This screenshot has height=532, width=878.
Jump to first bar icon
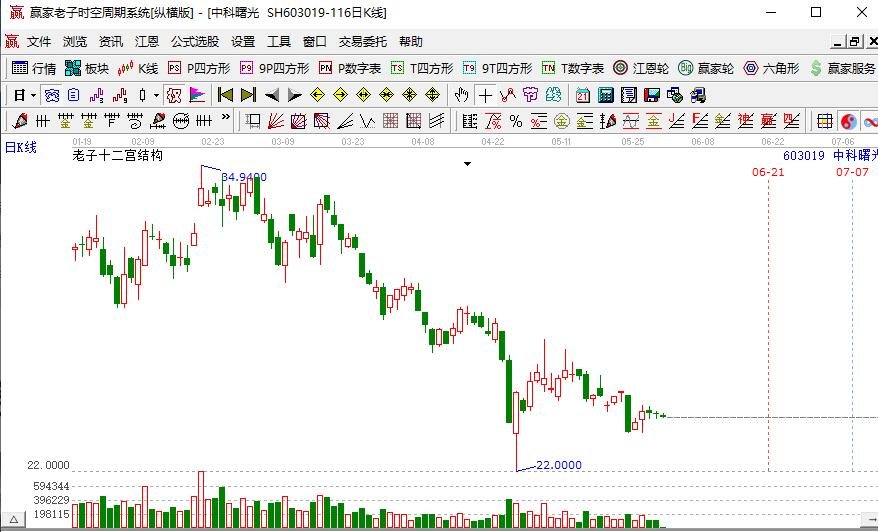click(225, 95)
